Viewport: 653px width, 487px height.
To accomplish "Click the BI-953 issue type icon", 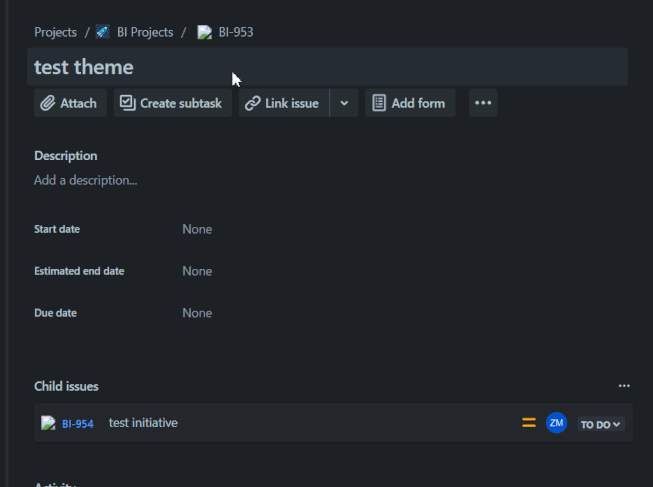I will point(204,32).
